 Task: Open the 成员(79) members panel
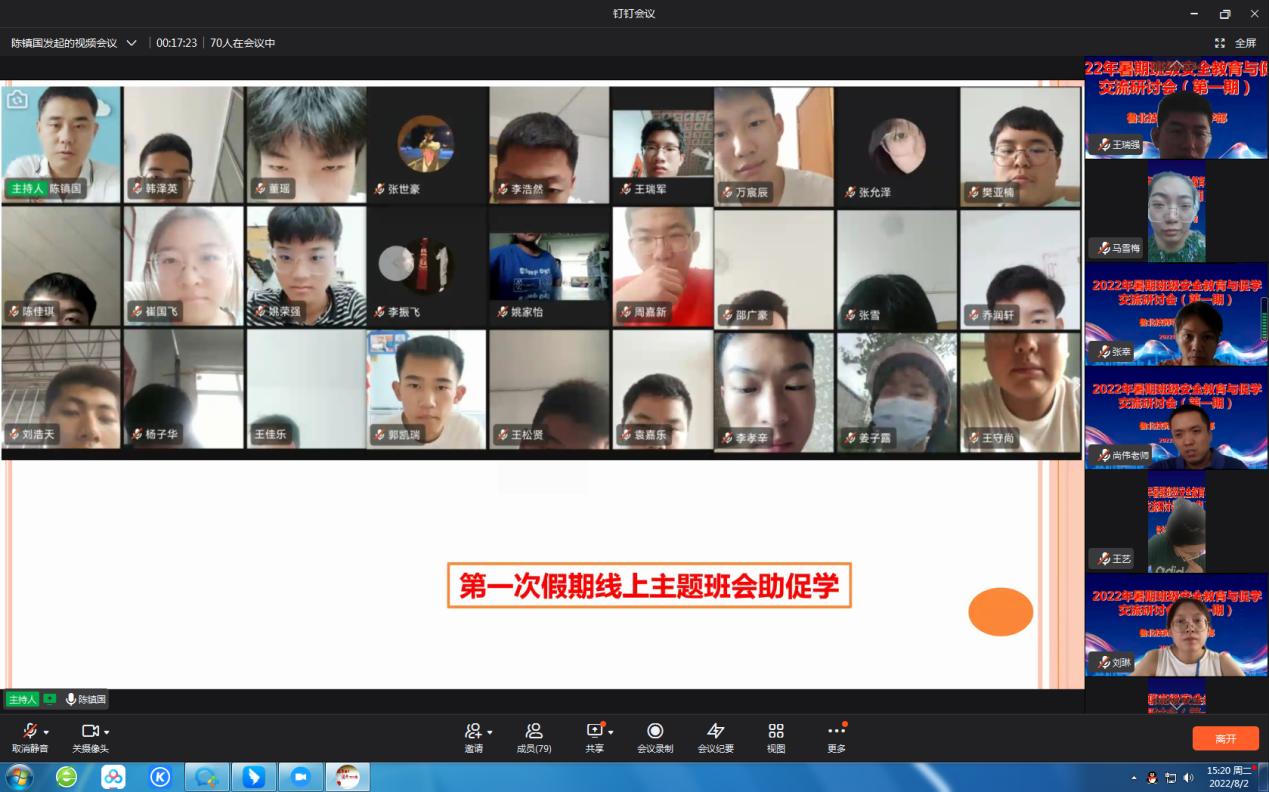click(534, 738)
